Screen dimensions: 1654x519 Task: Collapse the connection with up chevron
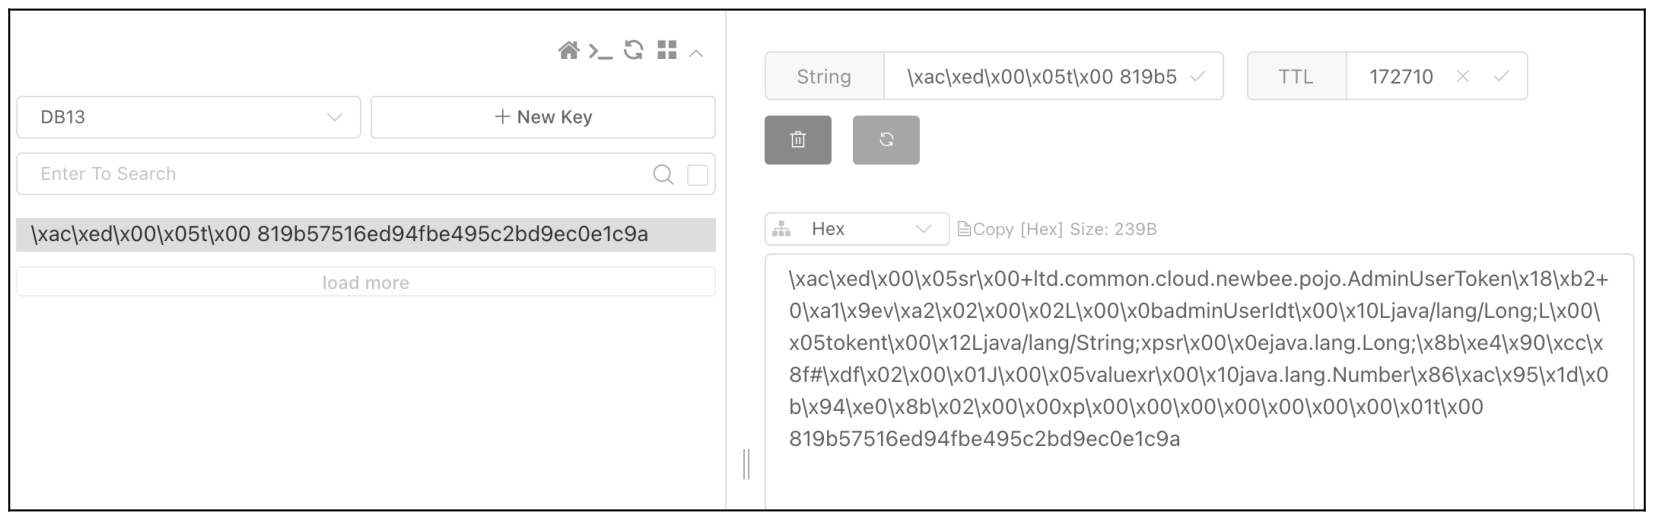(x=696, y=53)
